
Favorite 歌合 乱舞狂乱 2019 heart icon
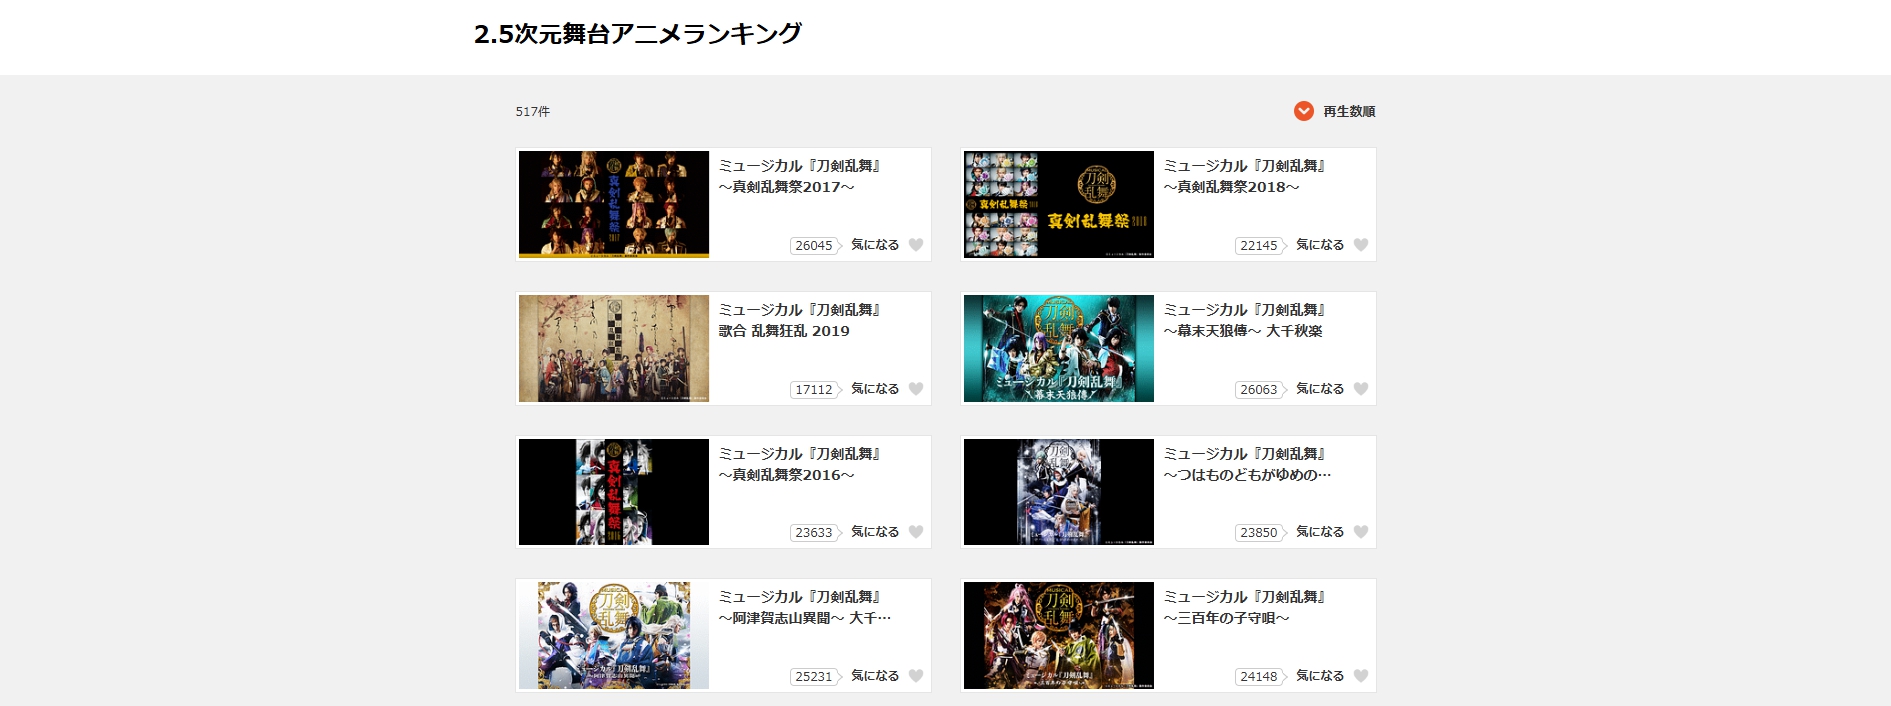(916, 389)
